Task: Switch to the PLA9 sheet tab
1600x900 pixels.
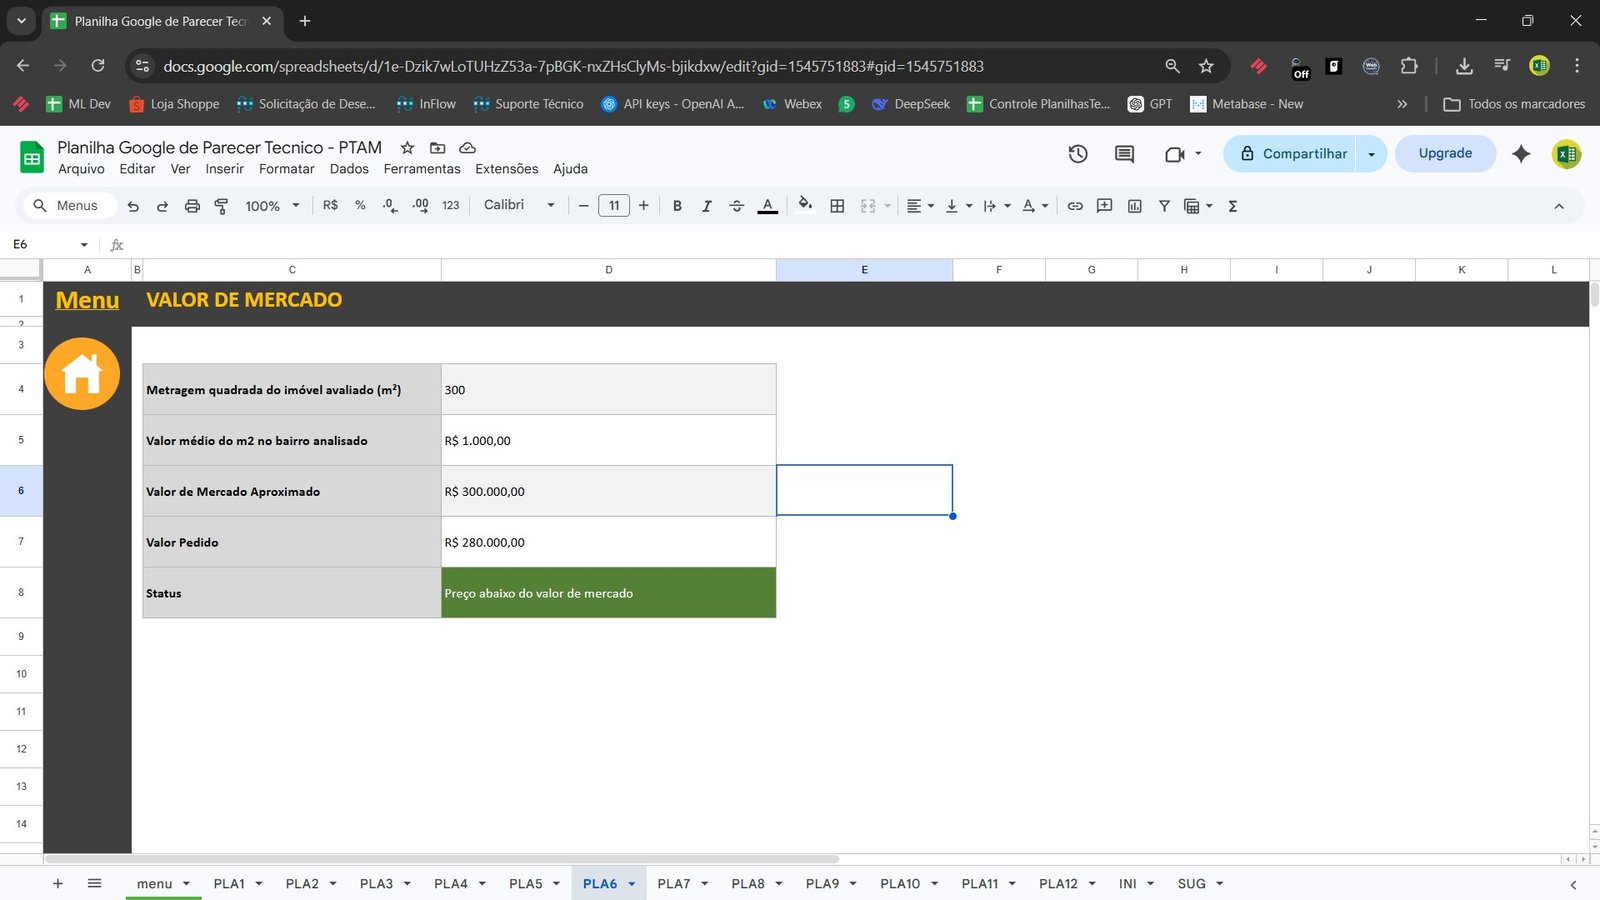Action: [822, 883]
